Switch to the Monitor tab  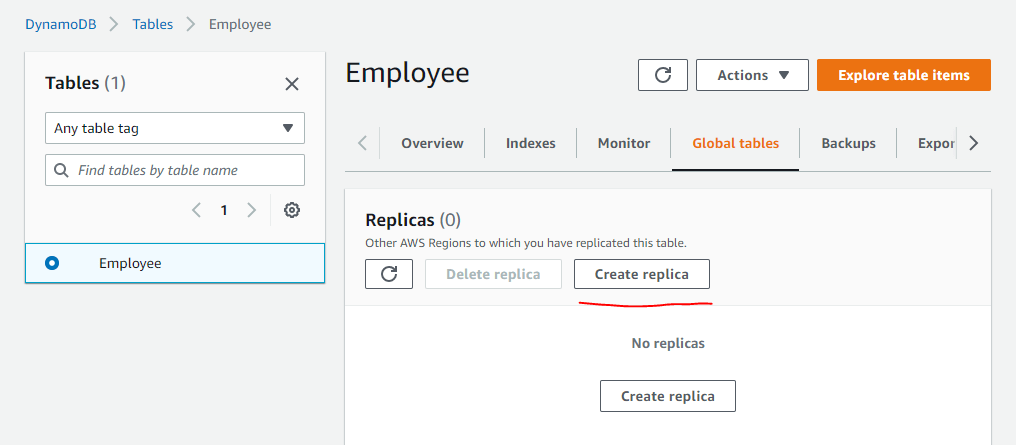(624, 143)
